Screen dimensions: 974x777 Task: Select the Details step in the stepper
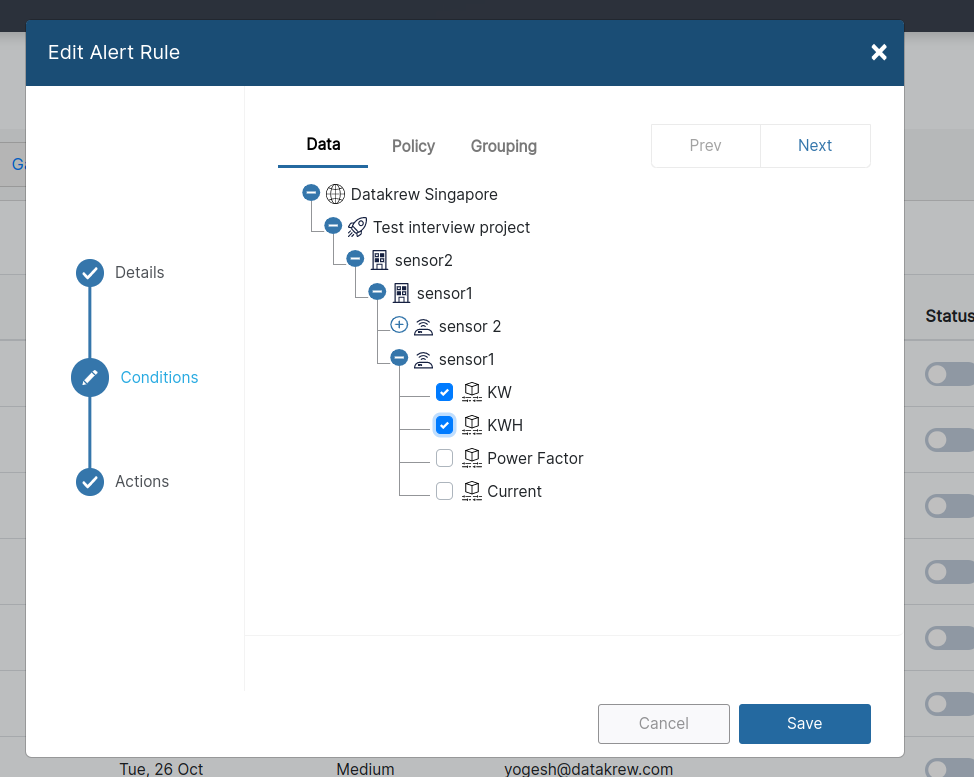[89, 272]
